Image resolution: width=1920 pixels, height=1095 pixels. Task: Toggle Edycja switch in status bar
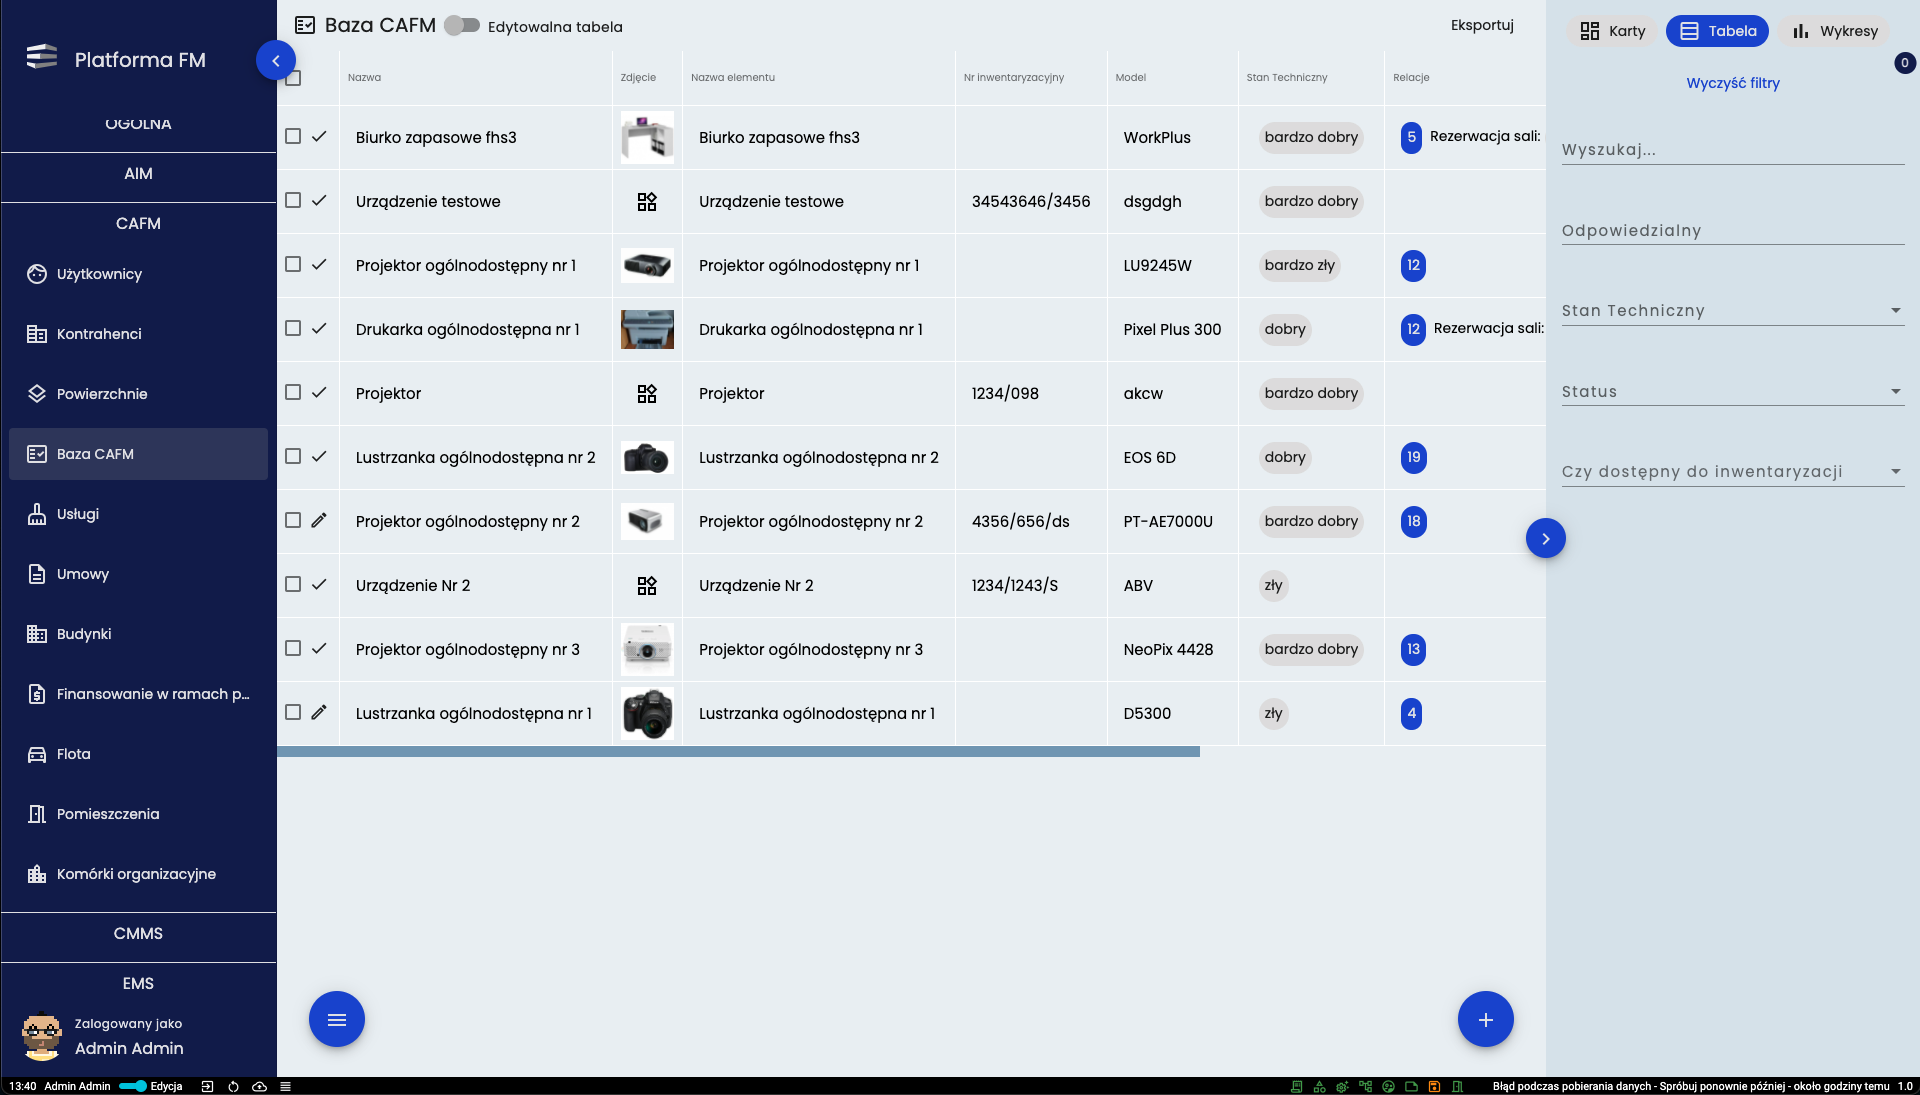point(133,1086)
